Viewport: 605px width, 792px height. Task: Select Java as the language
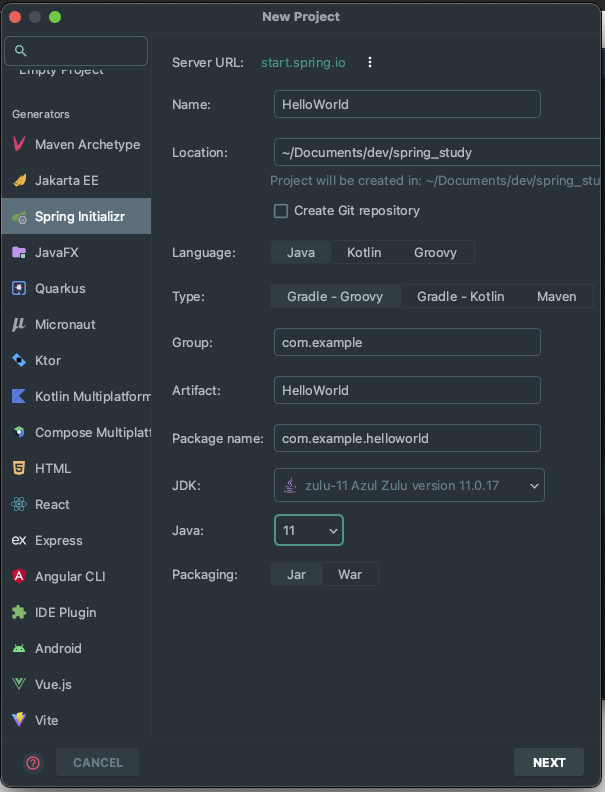(301, 253)
